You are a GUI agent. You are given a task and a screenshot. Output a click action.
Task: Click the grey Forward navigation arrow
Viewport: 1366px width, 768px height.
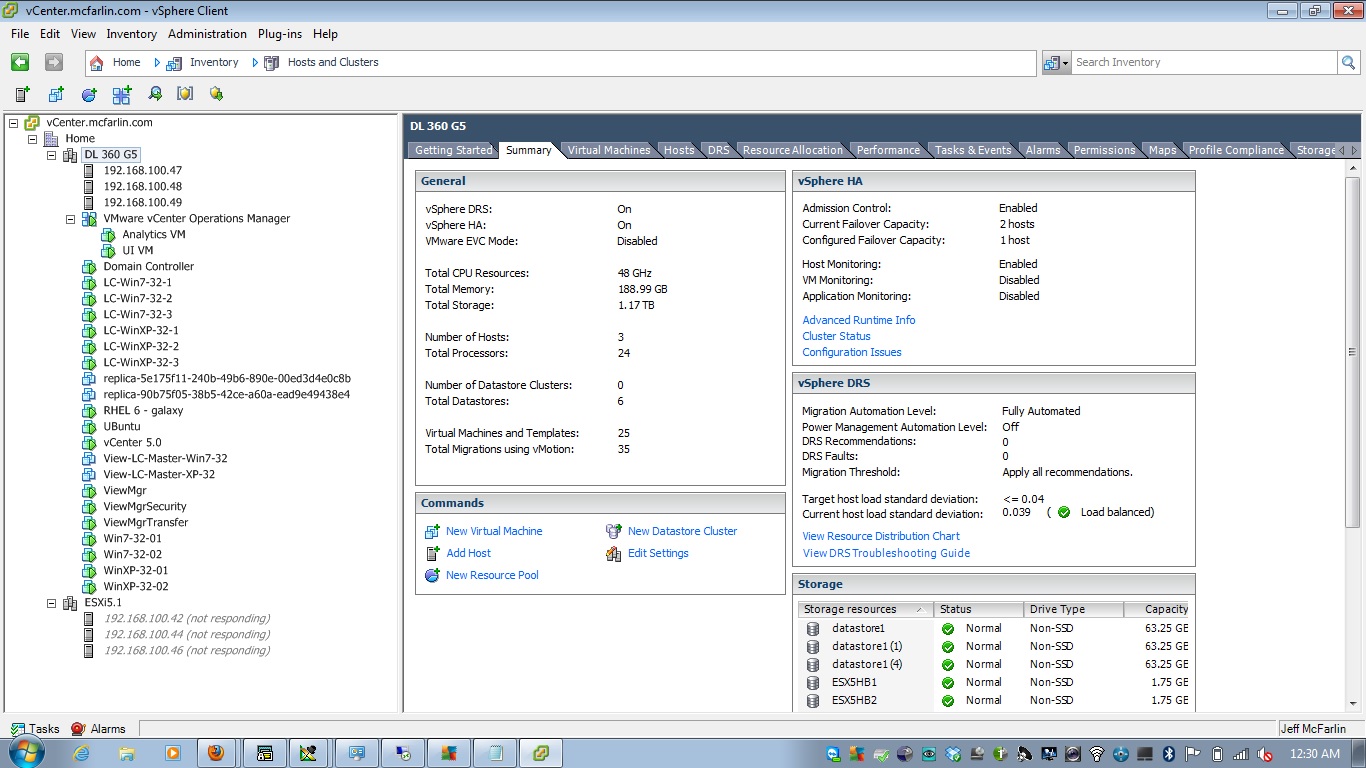tap(54, 62)
